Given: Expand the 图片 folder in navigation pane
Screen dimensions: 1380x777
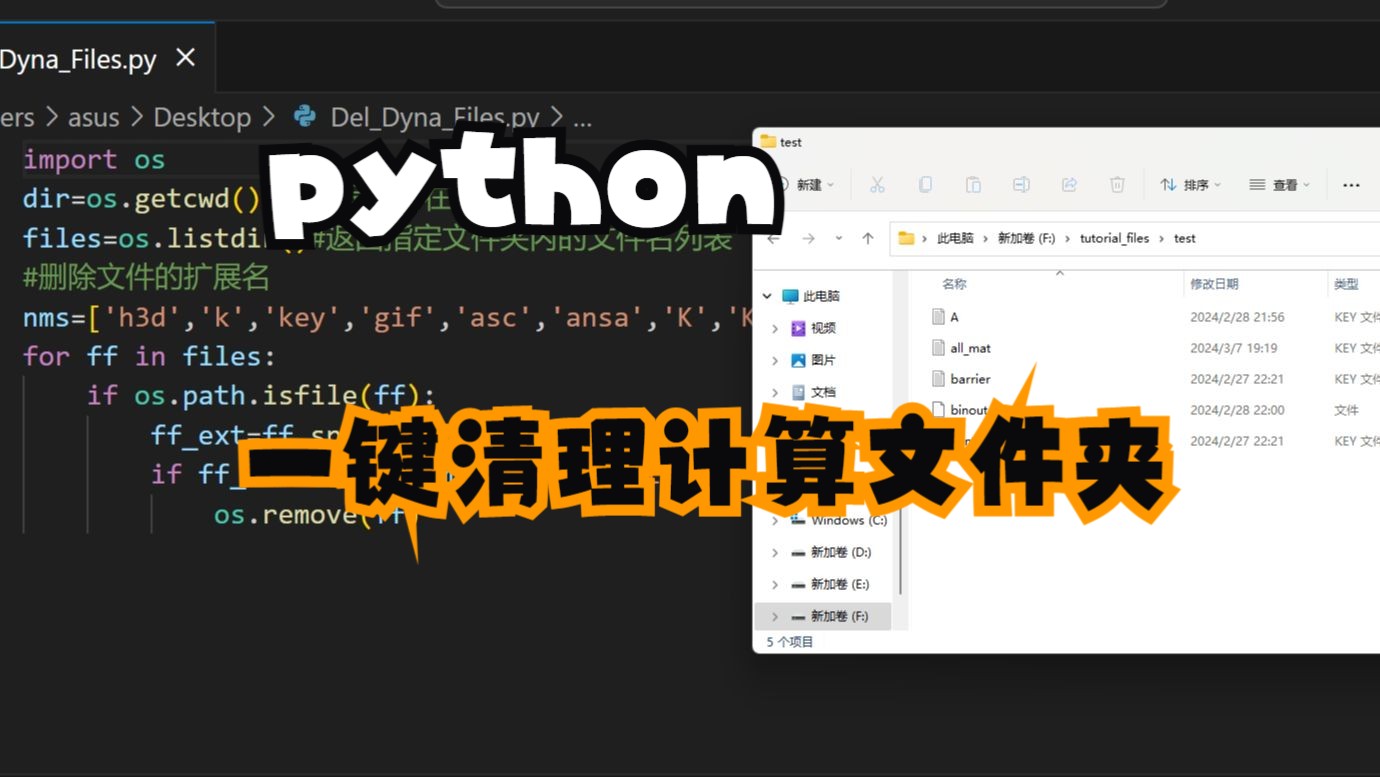Looking at the screenshot, I should [x=775, y=360].
